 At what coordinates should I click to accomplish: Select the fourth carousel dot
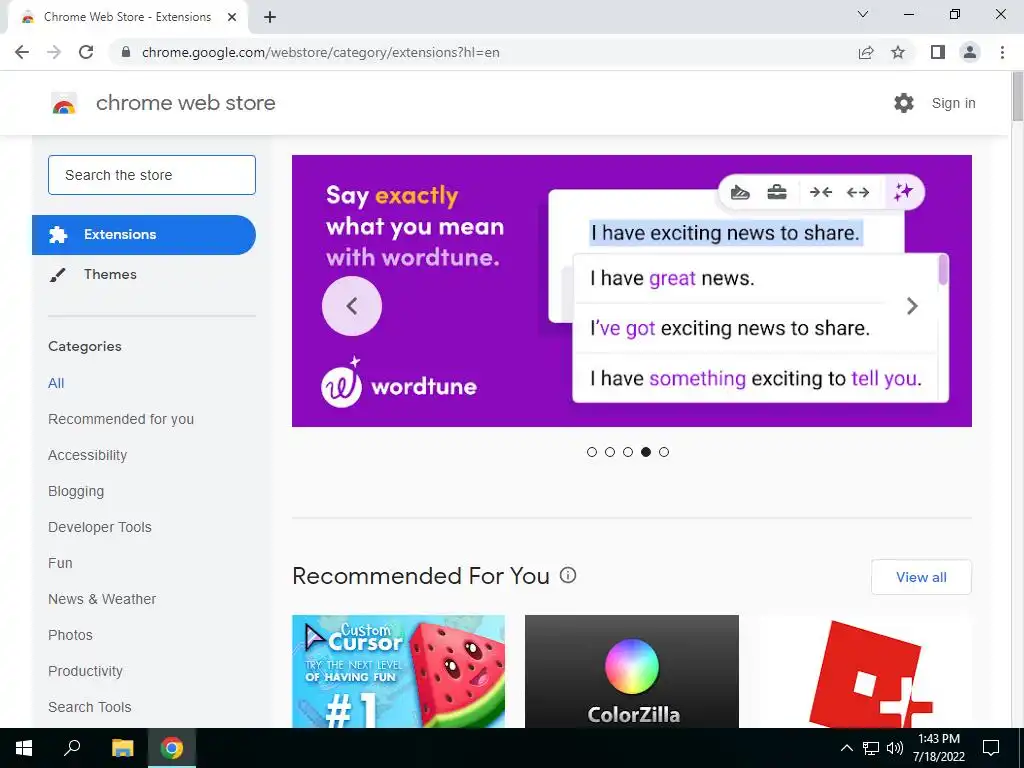[x=646, y=452]
